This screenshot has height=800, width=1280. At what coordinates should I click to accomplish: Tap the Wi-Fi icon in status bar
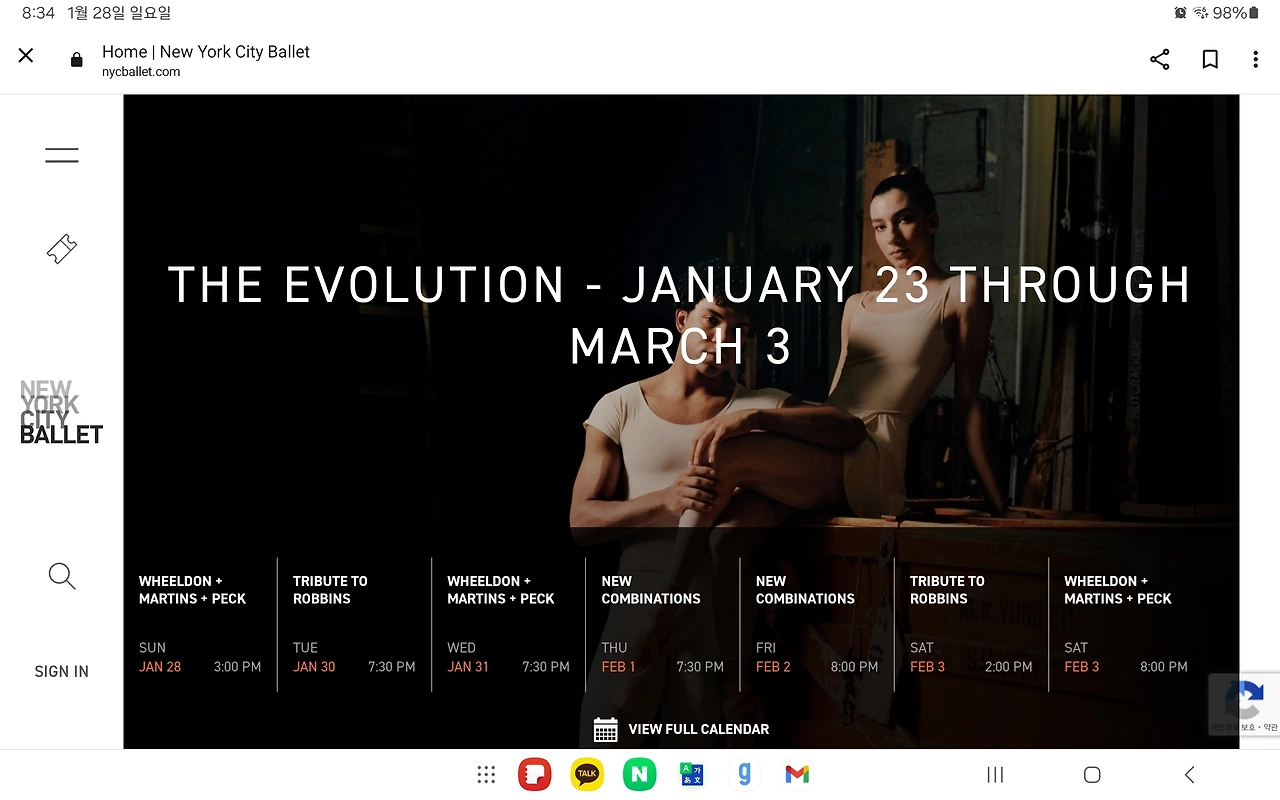tap(1201, 13)
